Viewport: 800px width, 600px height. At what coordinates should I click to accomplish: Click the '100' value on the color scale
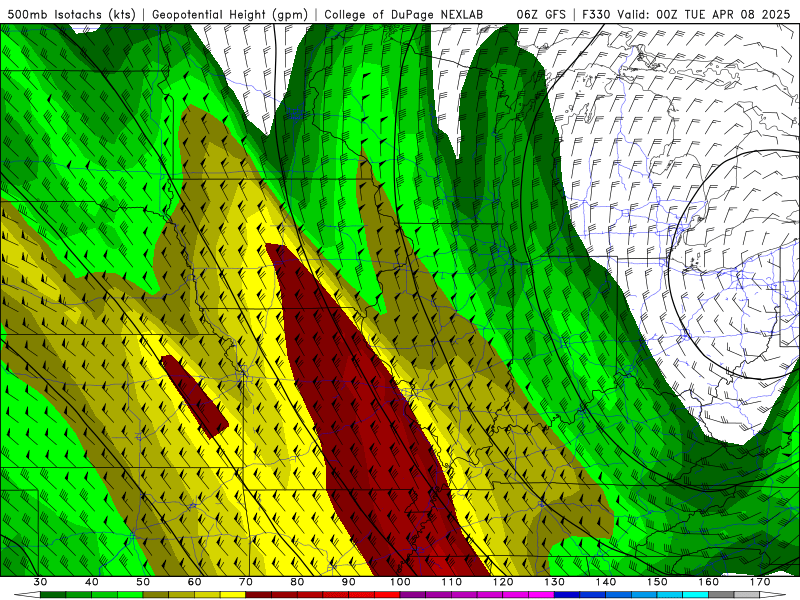click(400, 582)
